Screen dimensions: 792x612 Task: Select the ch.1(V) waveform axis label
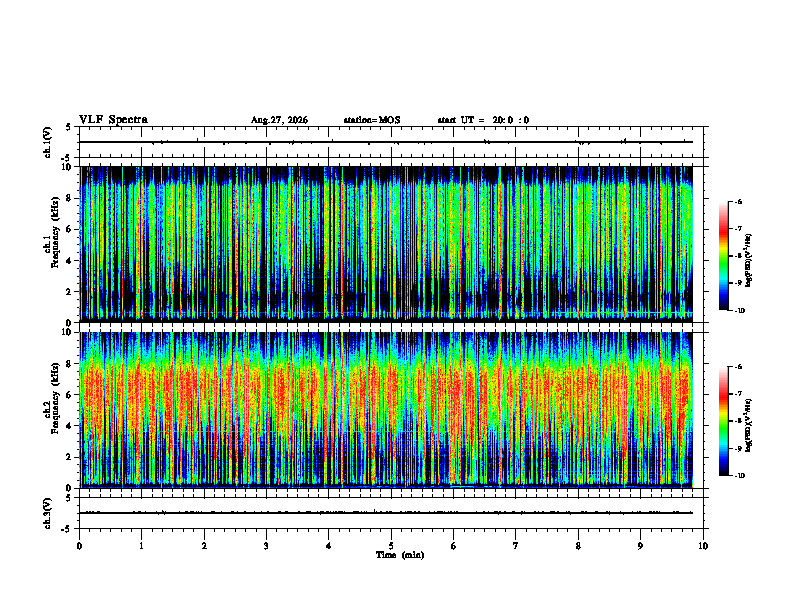tap(47, 142)
